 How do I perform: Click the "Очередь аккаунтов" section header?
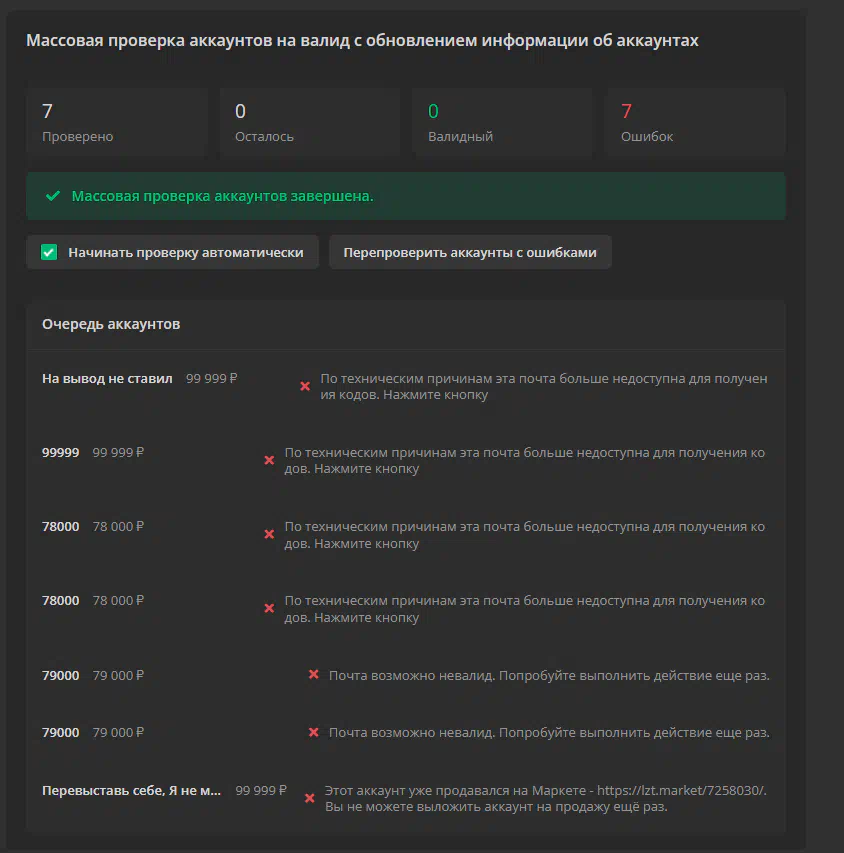pyautogui.click(x=111, y=324)
